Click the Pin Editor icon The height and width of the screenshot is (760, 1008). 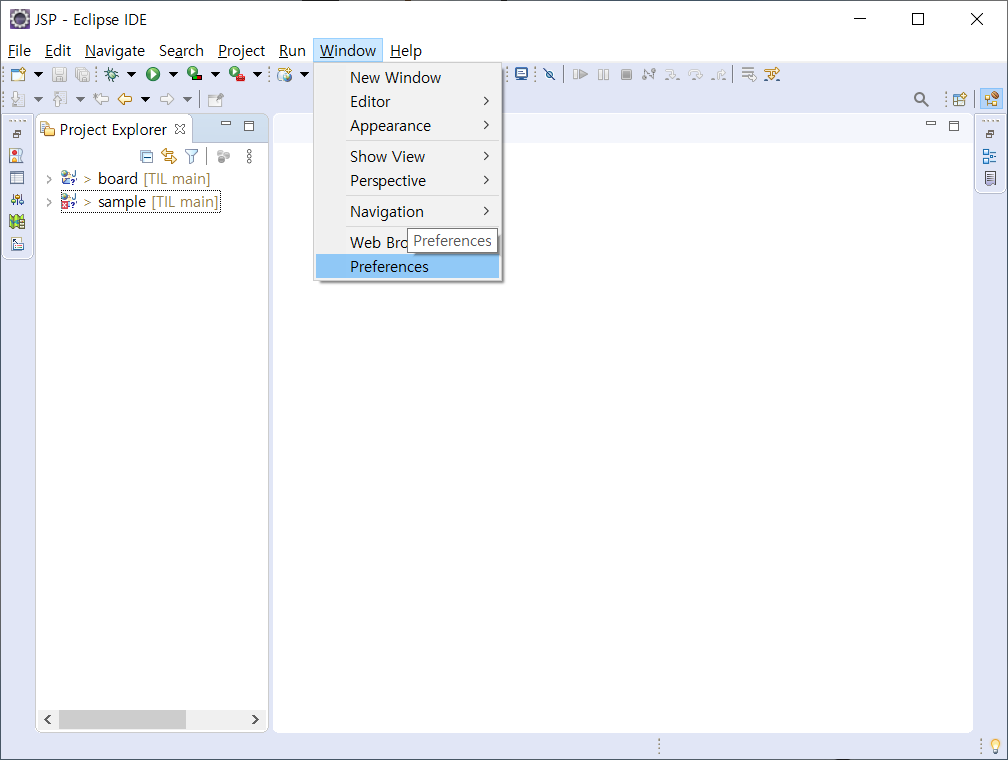(215, 99)
